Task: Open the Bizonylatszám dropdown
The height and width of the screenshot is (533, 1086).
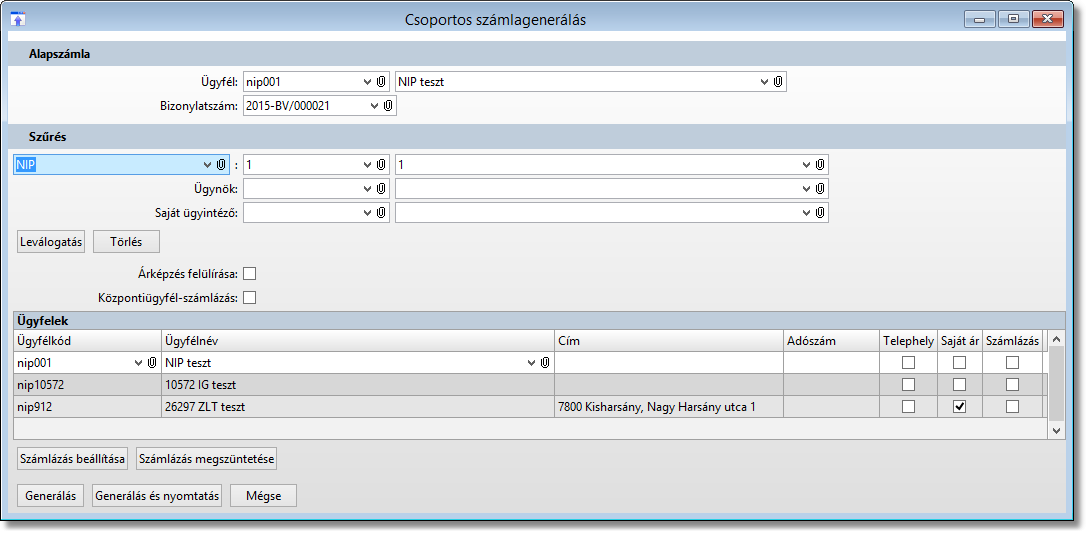Action: (375, 106)
